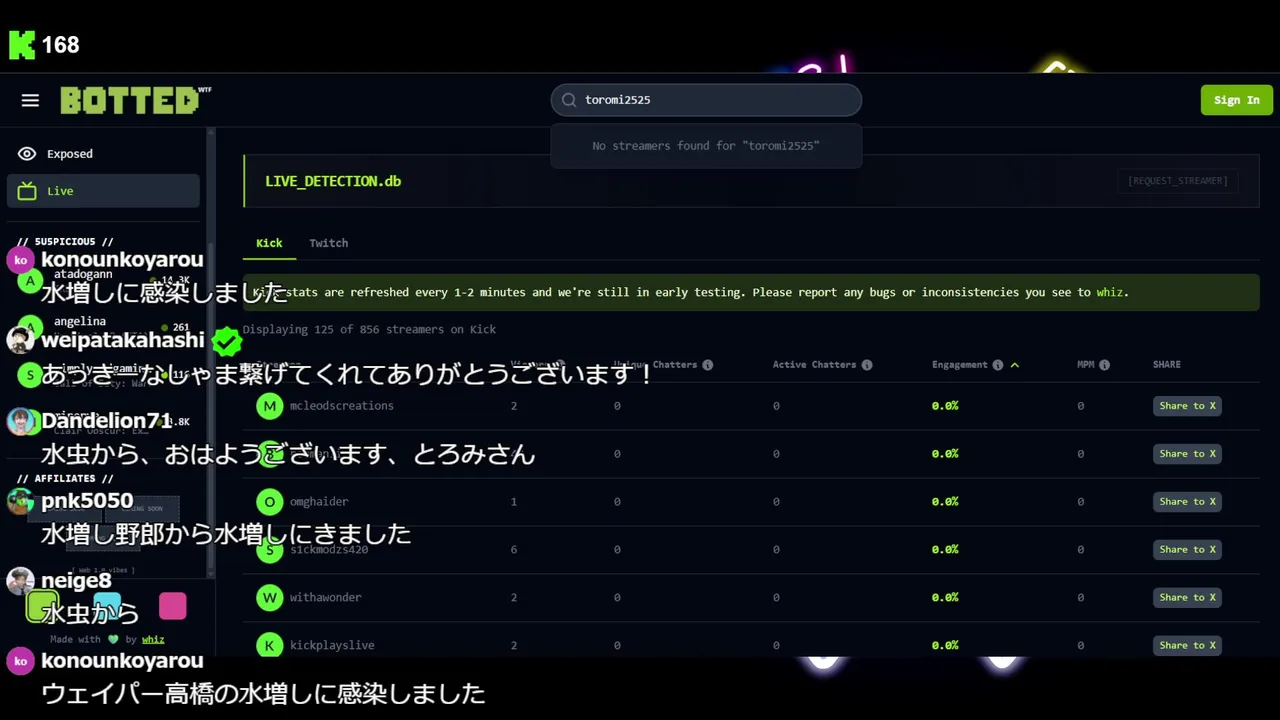Switch to the Kick tab
The image size is (1280, 720).
pyautogui.click(x=269, y=243)
